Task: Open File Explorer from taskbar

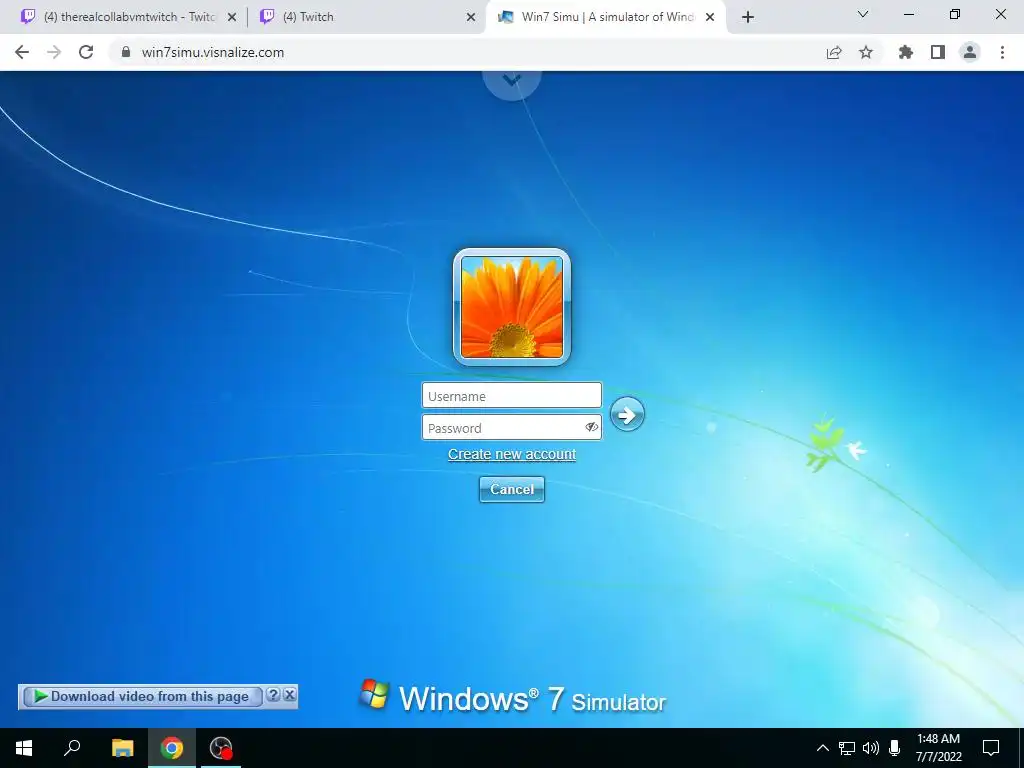Action: click(x=122, y=748)
